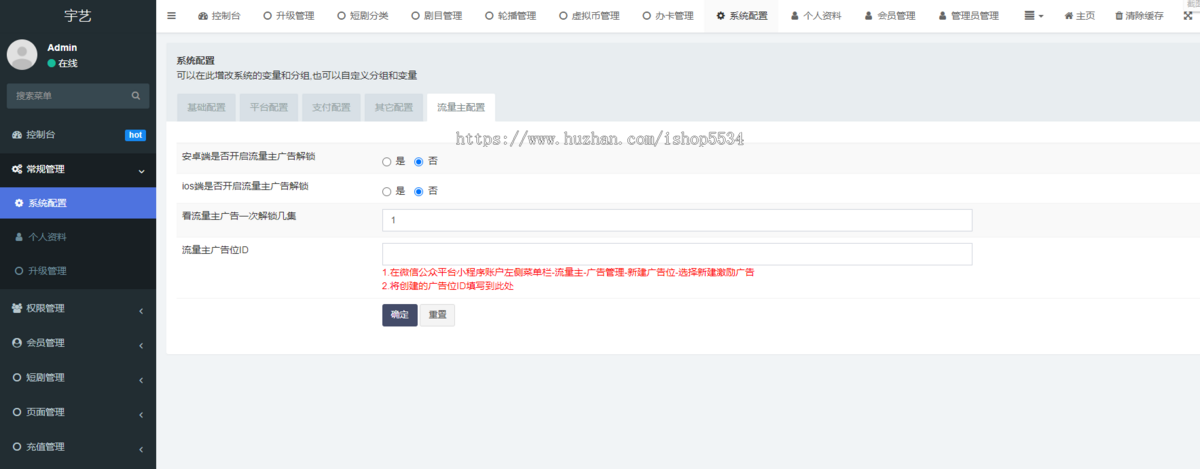
Task: Click the circle icon beside 页面管理
Action: 16,412
